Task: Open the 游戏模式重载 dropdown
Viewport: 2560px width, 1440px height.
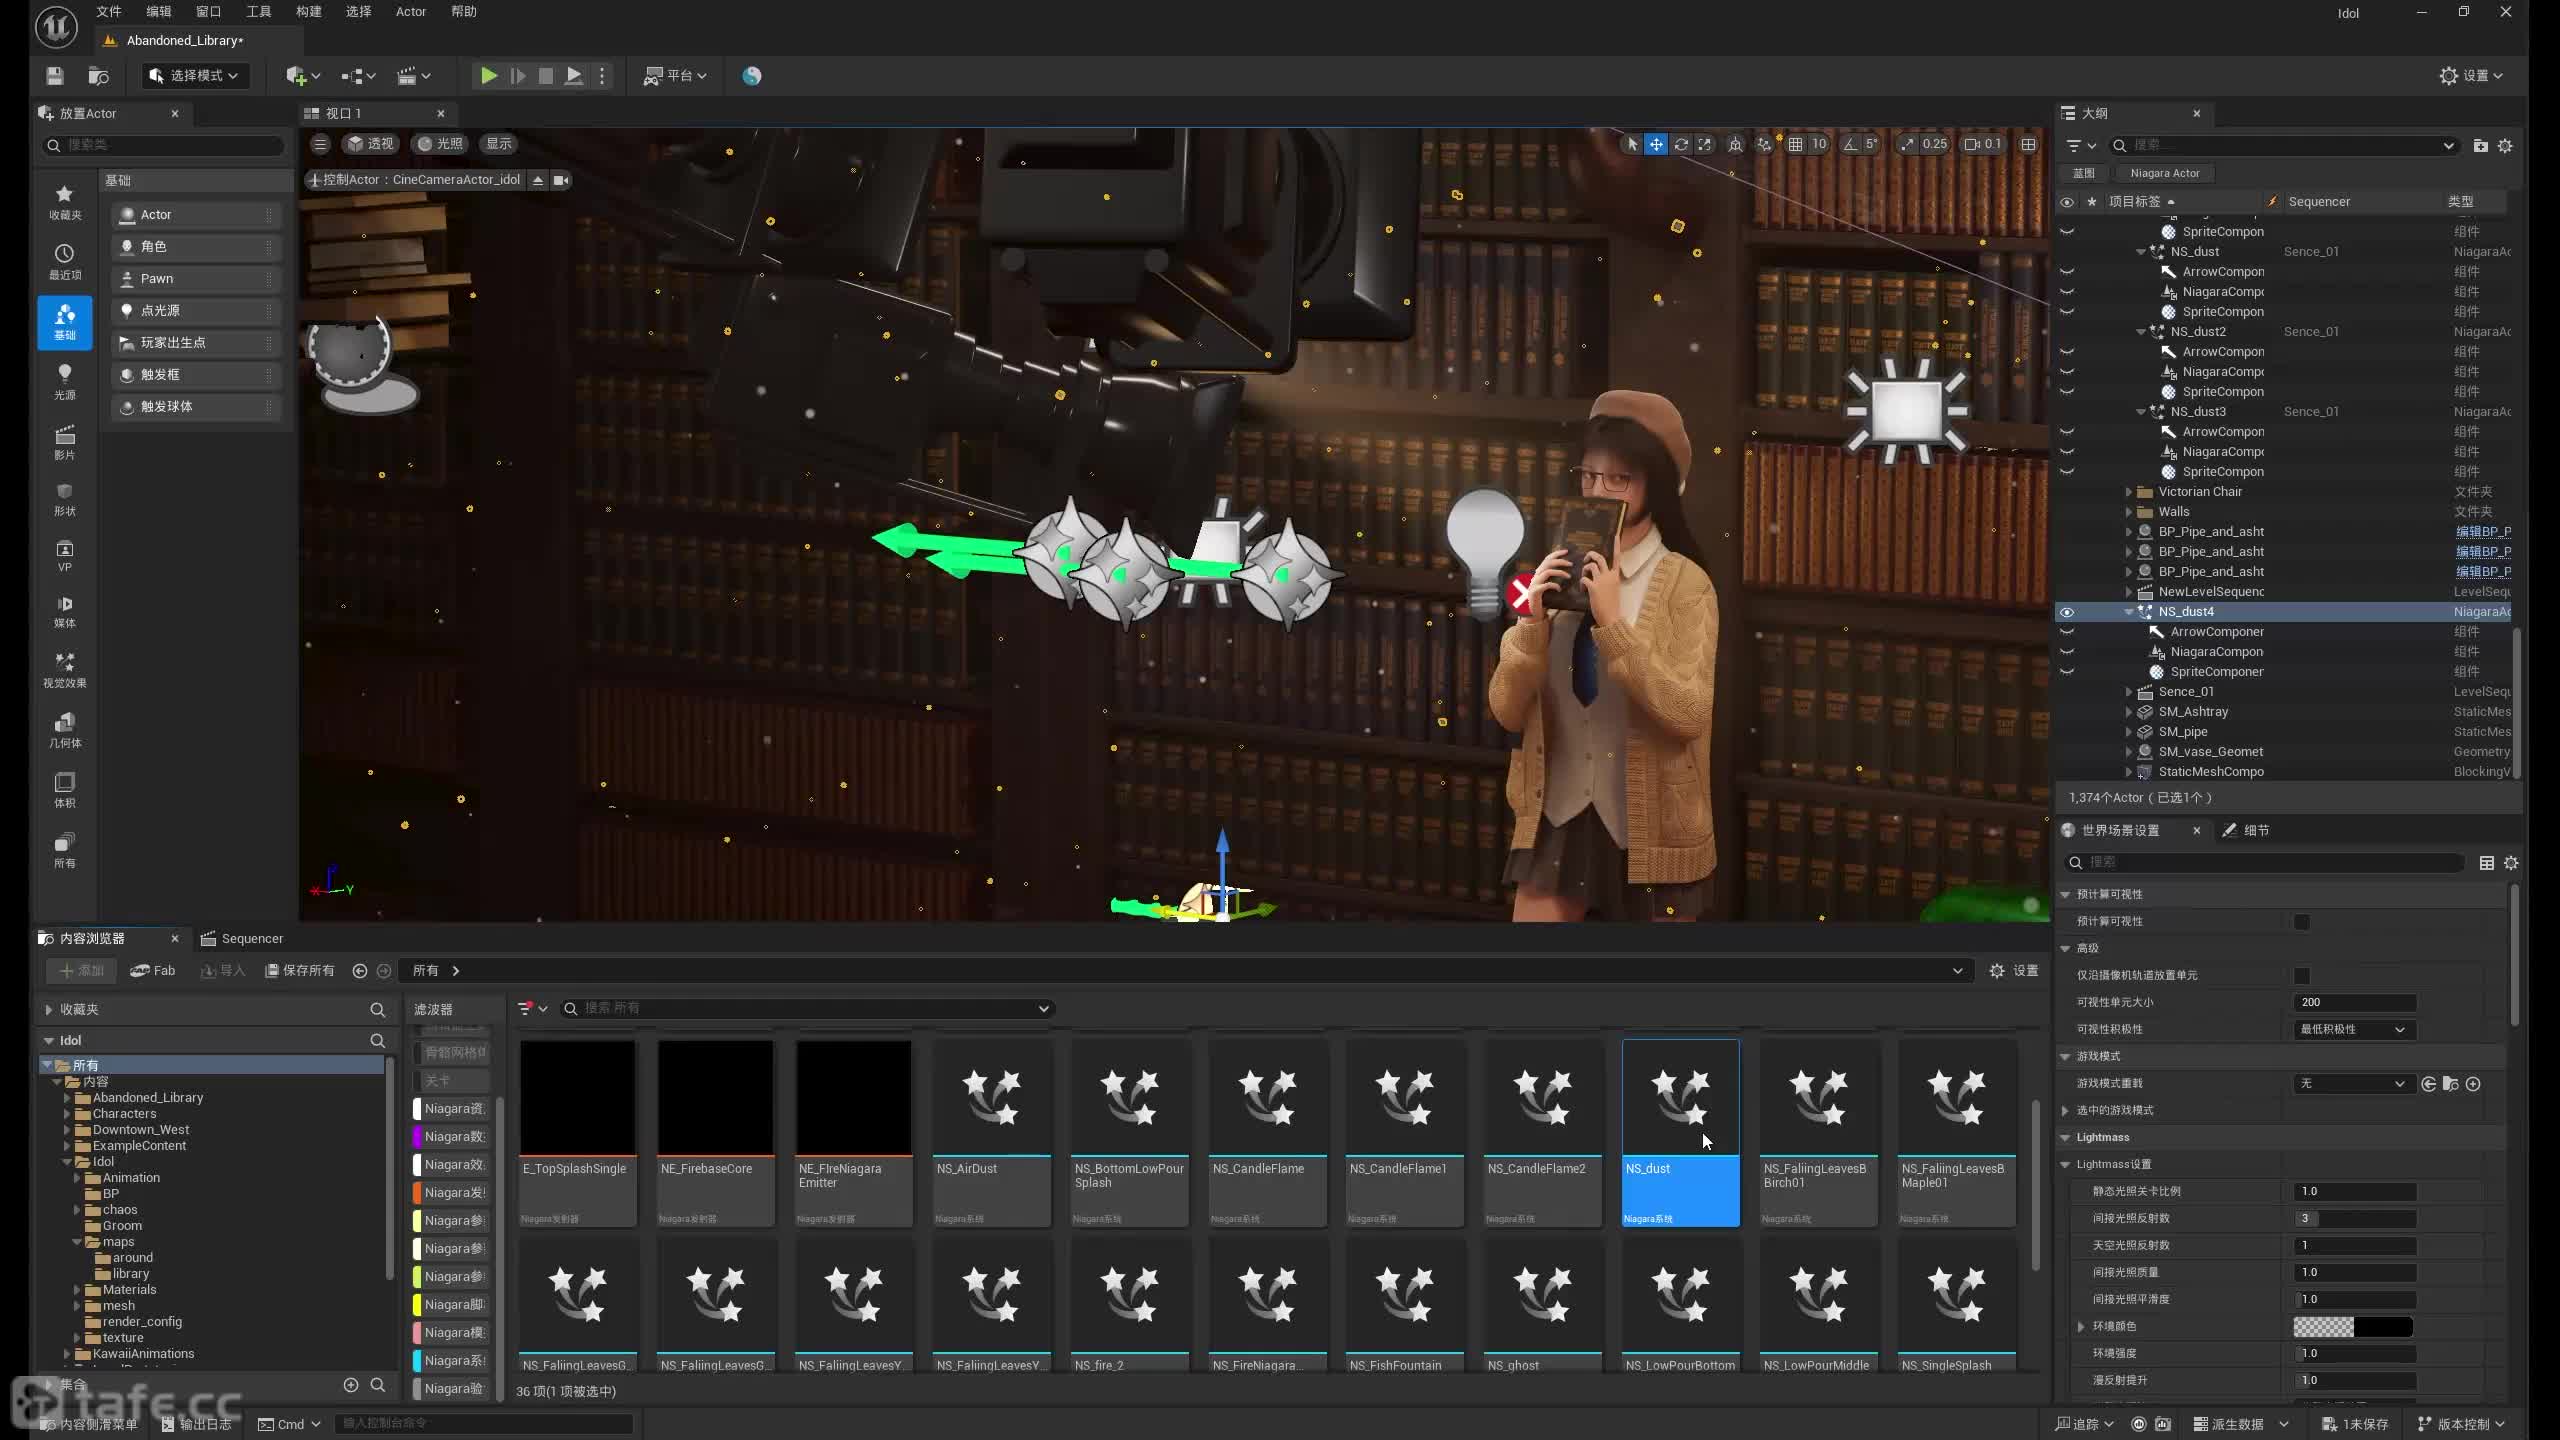Action: click(2353, 1083)
